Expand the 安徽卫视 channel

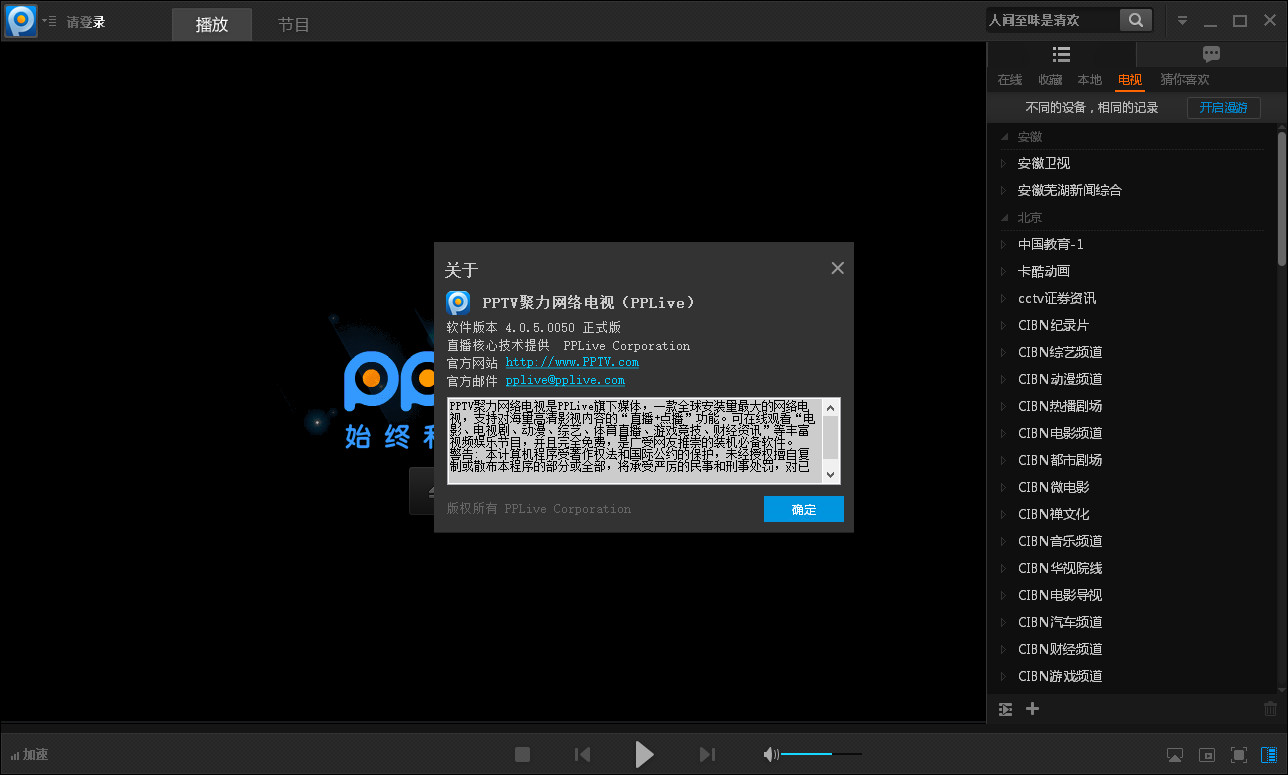[x=1006, y=164]
